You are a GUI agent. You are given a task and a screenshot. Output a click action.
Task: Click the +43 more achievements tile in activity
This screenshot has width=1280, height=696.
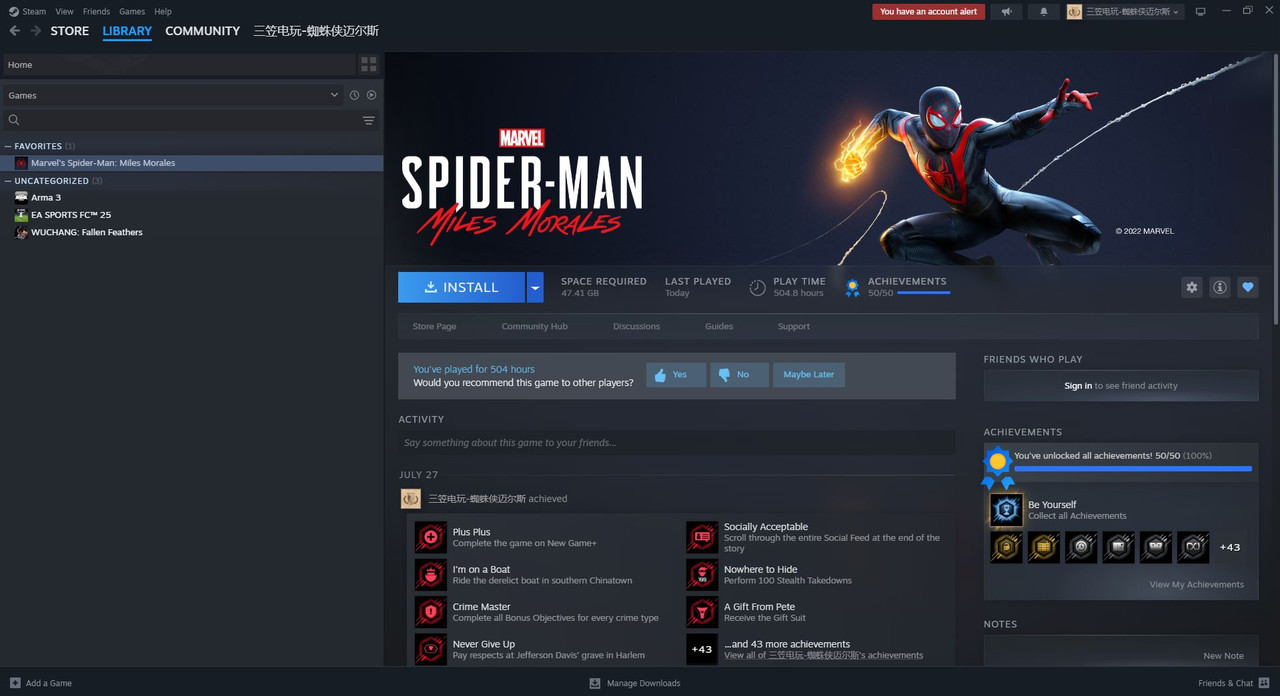[702, 649]
